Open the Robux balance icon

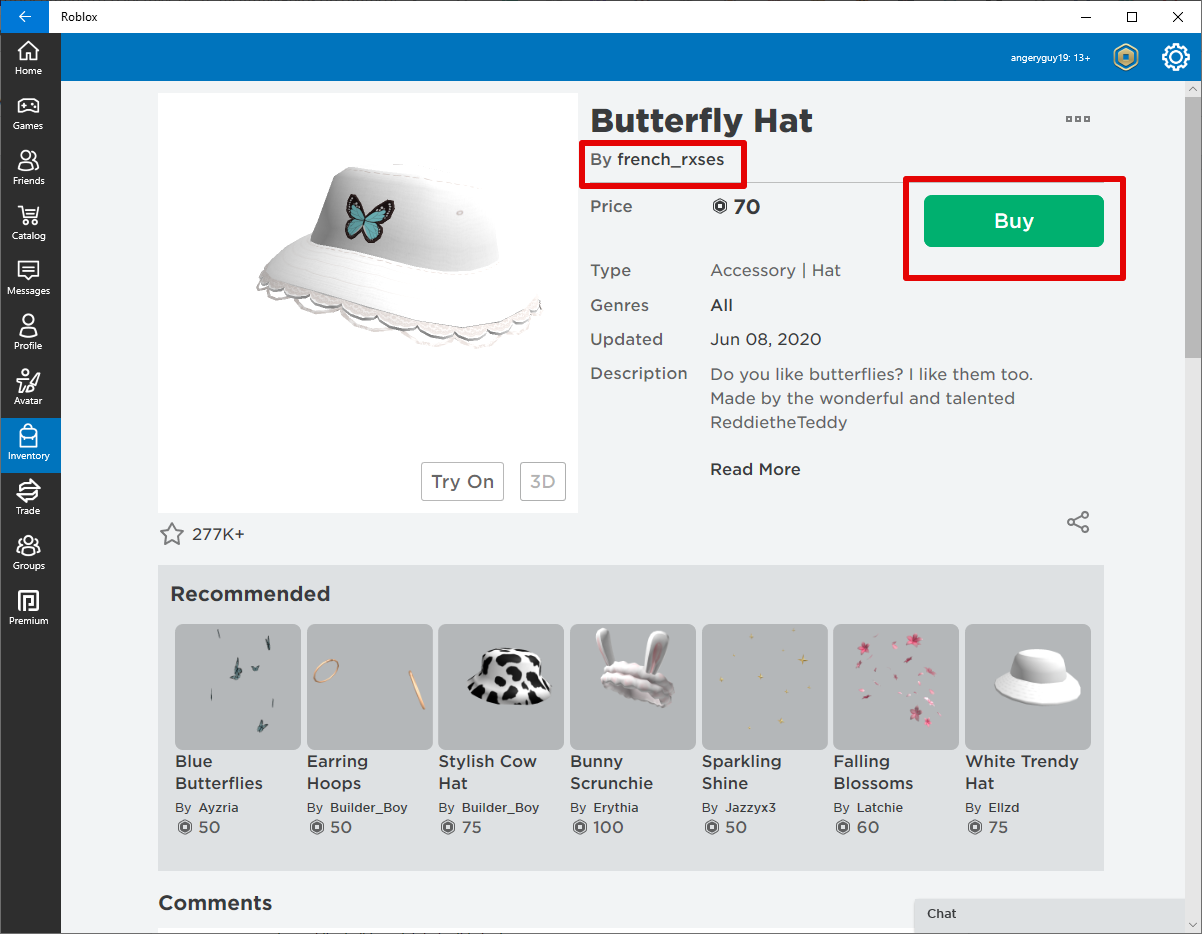[1127, 58]
